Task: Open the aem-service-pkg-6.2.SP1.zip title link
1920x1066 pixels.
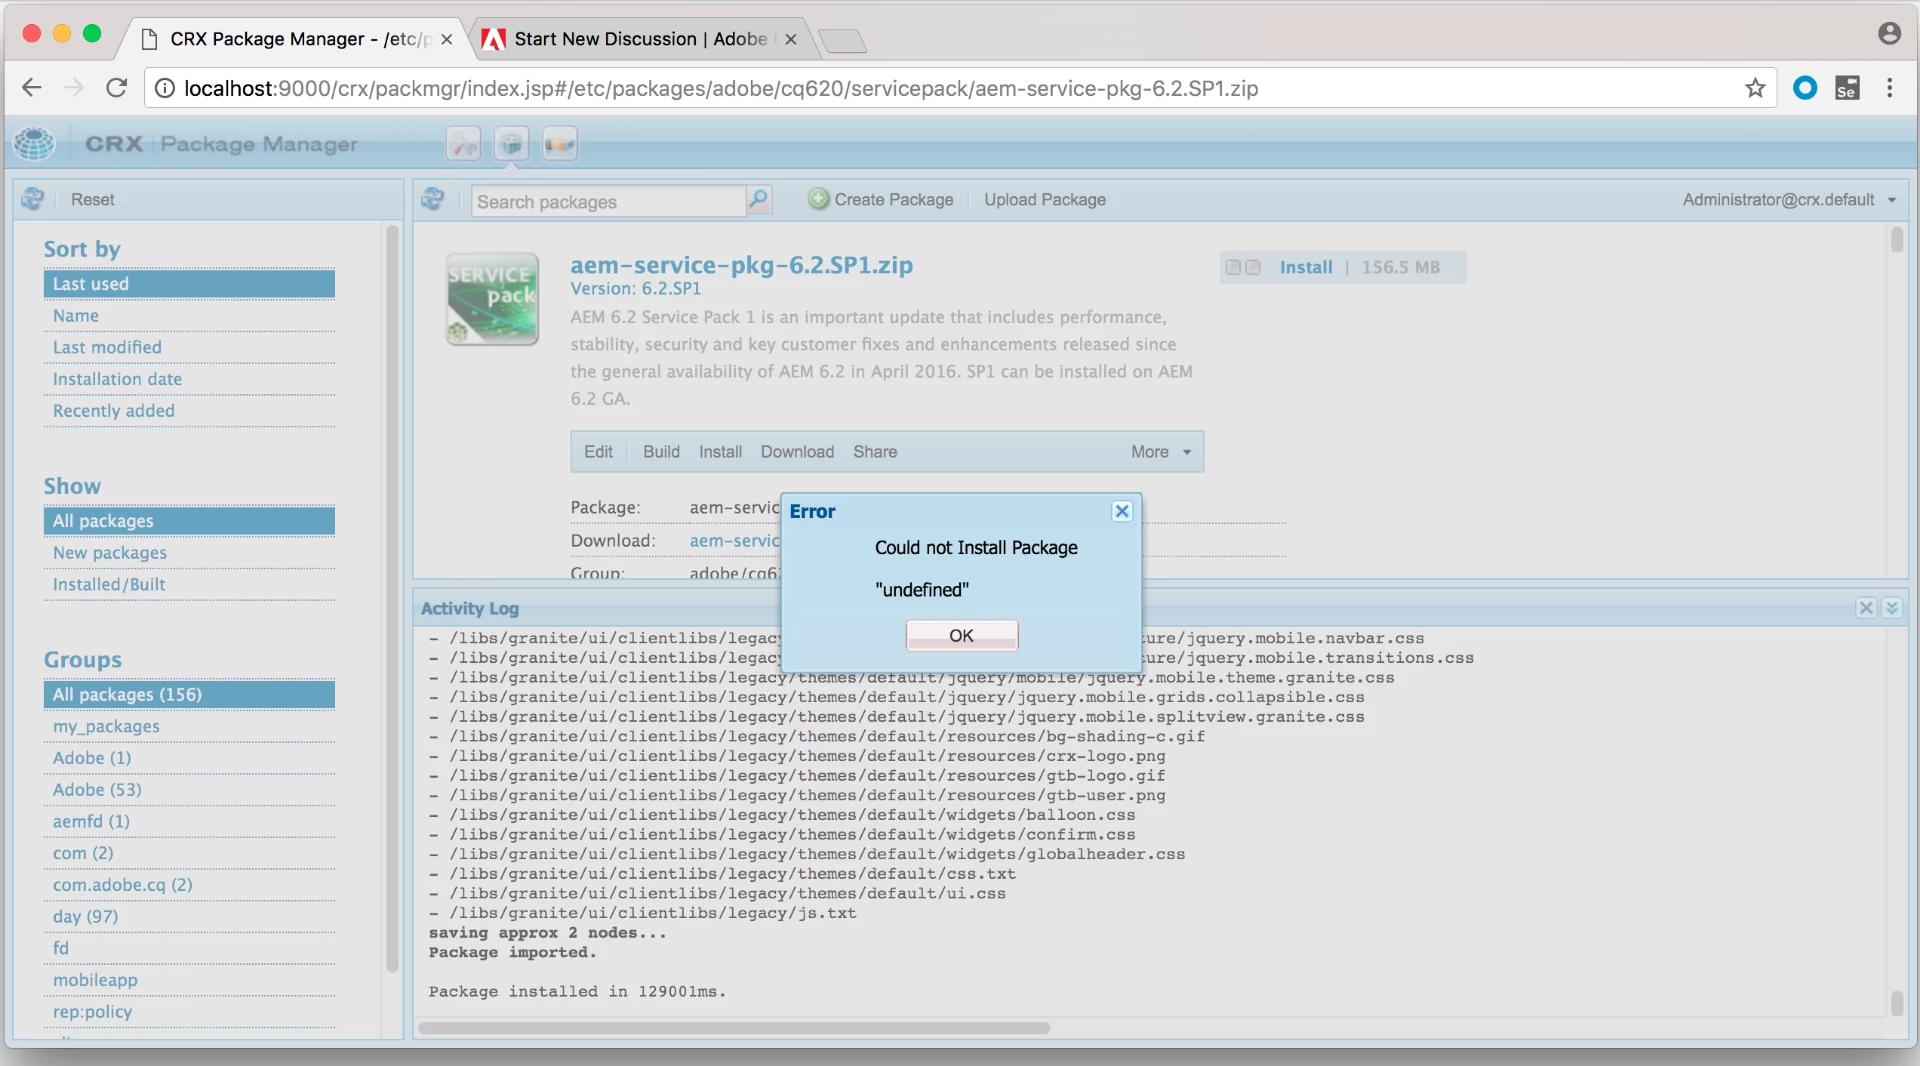Action: (741, 265)
